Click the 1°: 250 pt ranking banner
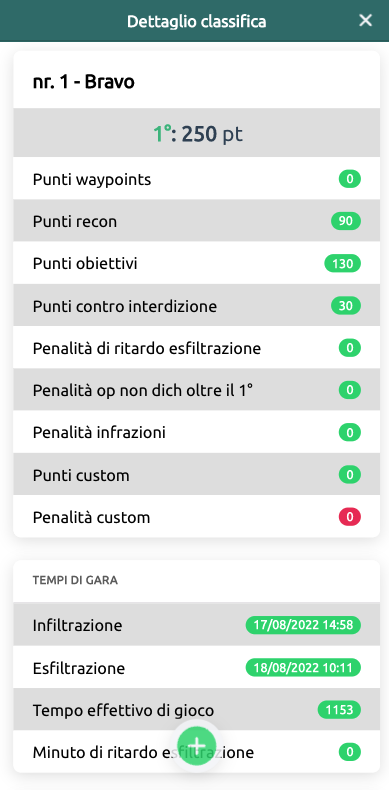 click(x=197, y=133)
